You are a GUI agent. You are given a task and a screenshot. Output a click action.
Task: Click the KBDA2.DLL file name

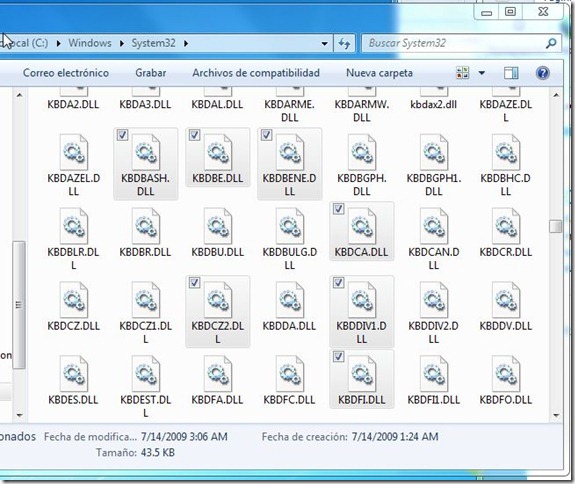pyautogui.click(x=73, y=104)
